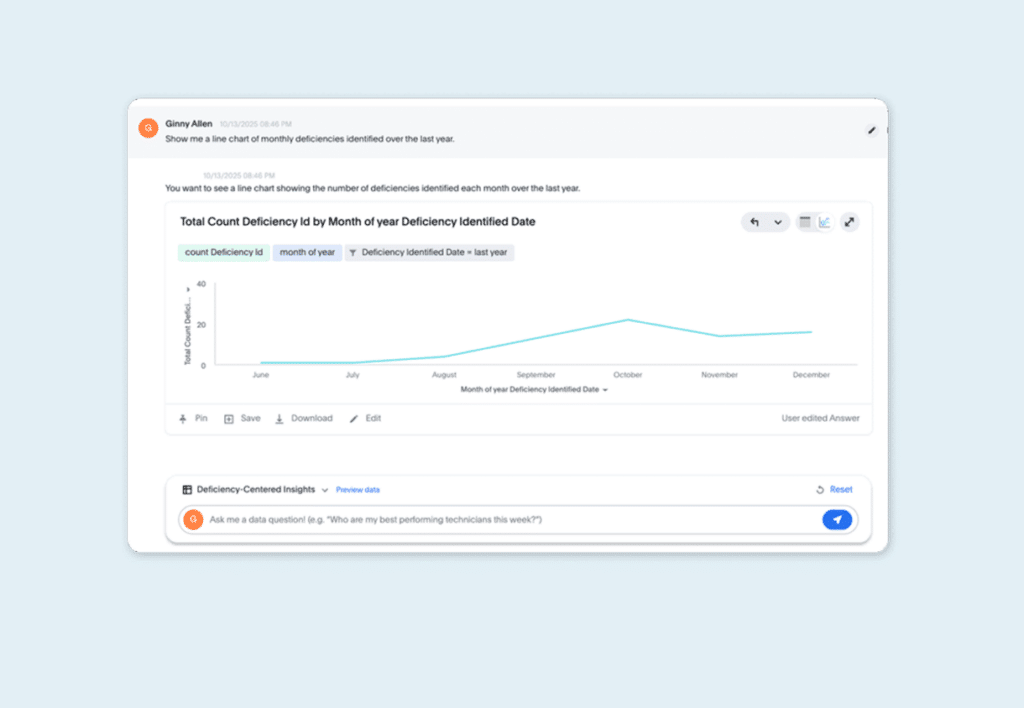Switch to table view toggle

(805, 222)
